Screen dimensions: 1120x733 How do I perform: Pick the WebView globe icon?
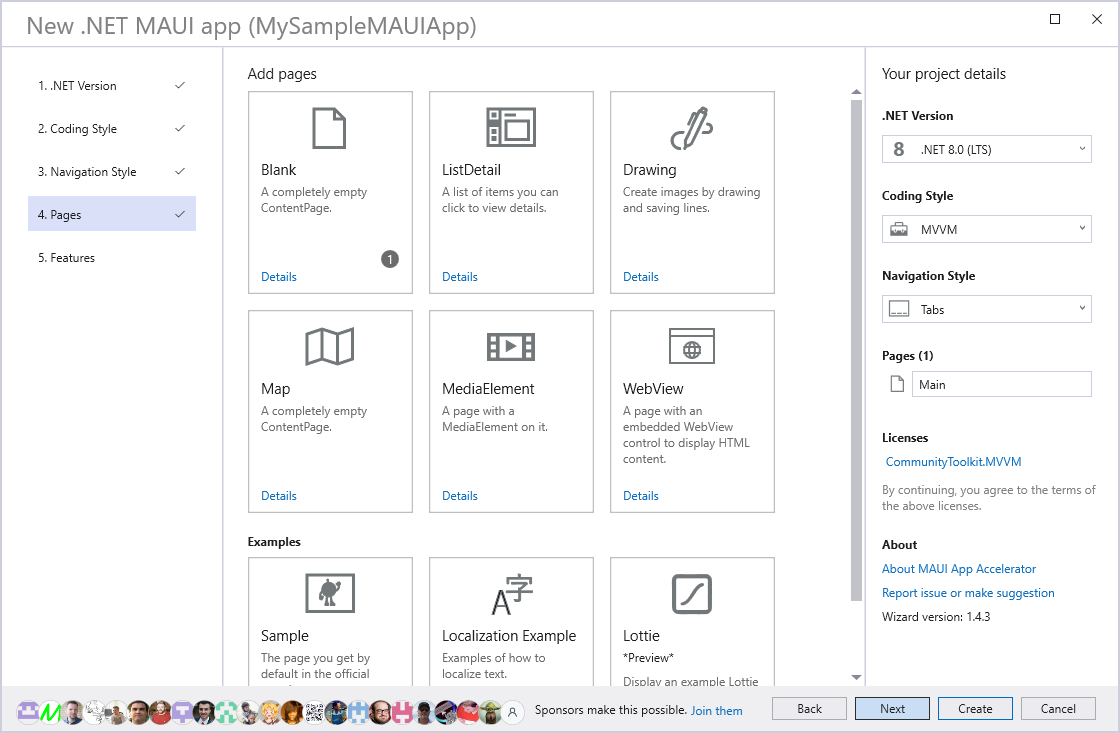click(691, 347)
